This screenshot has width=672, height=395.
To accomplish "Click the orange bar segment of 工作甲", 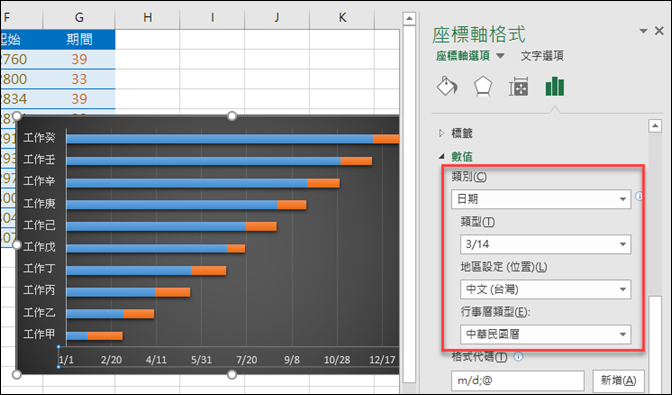I will click(x=105, y=335).
